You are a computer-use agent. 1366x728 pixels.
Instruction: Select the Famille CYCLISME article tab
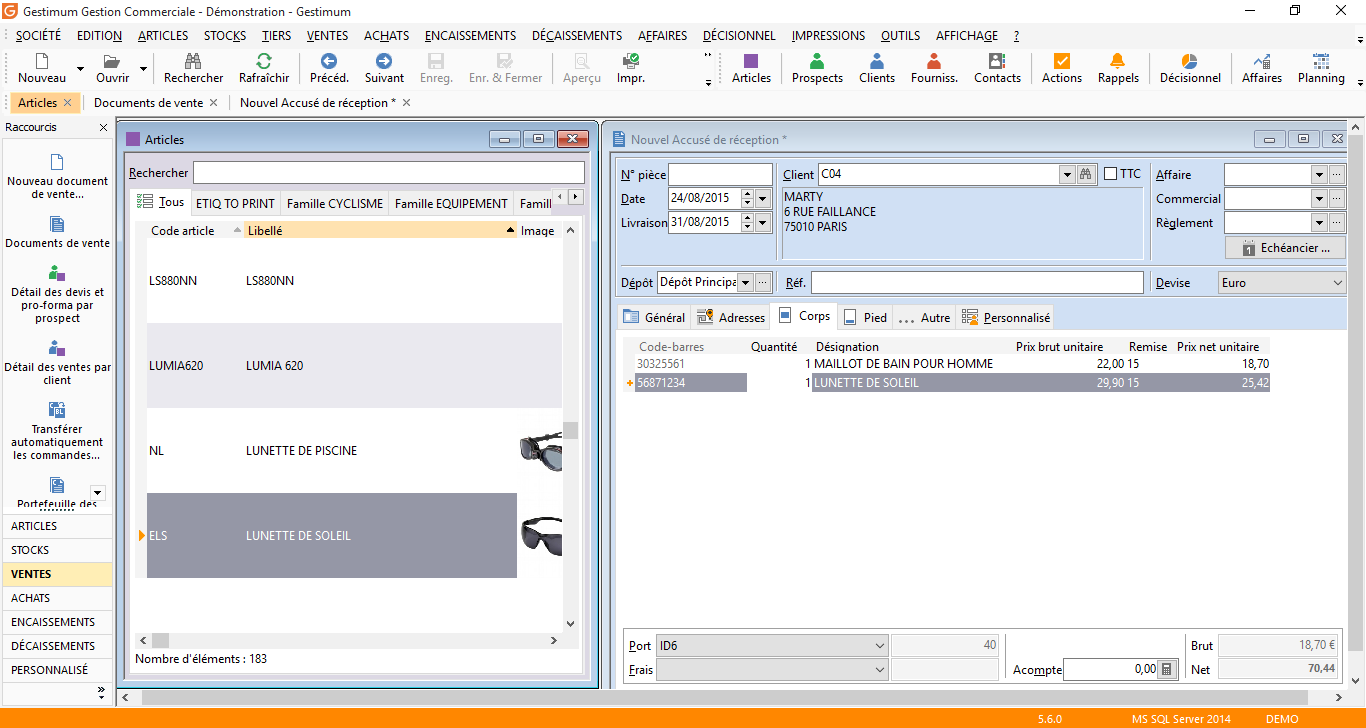[x=334, y=203]
